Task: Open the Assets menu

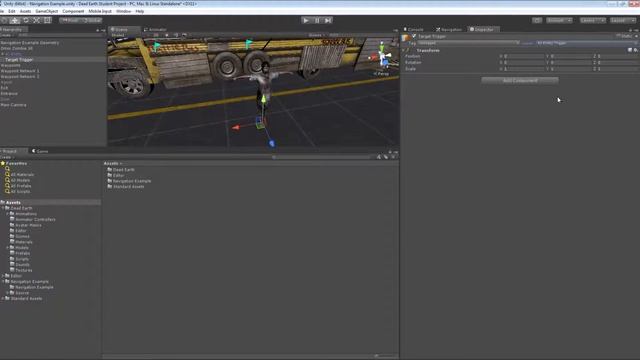Action: point(25,11)
